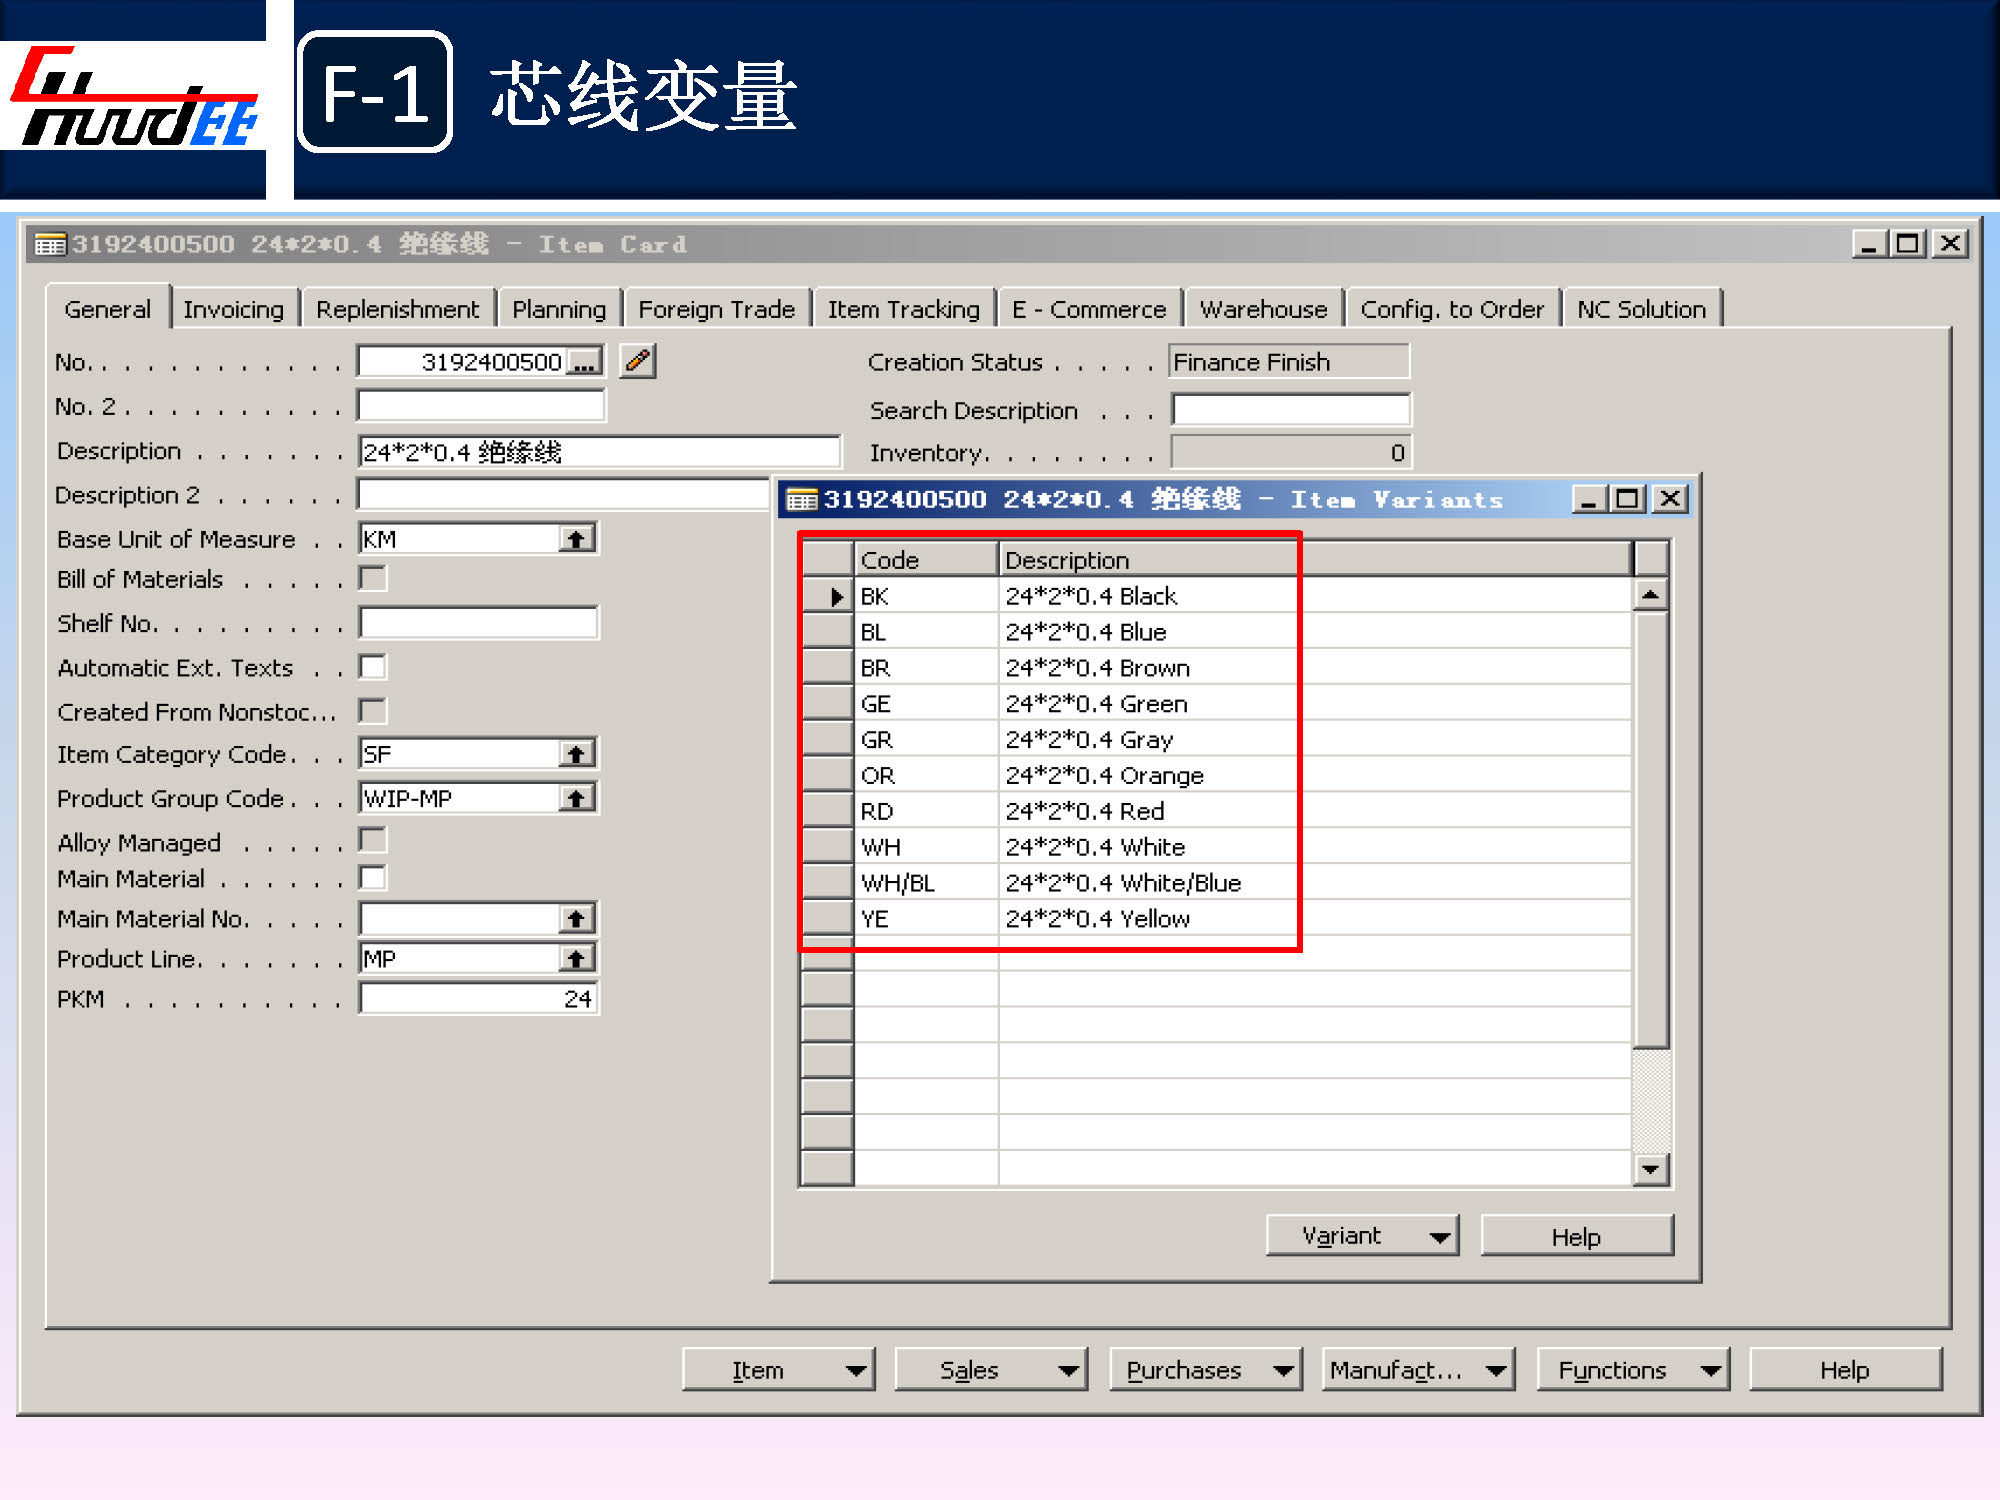Enable the Automatic Ext. Texts checkbox

(373, 667)
